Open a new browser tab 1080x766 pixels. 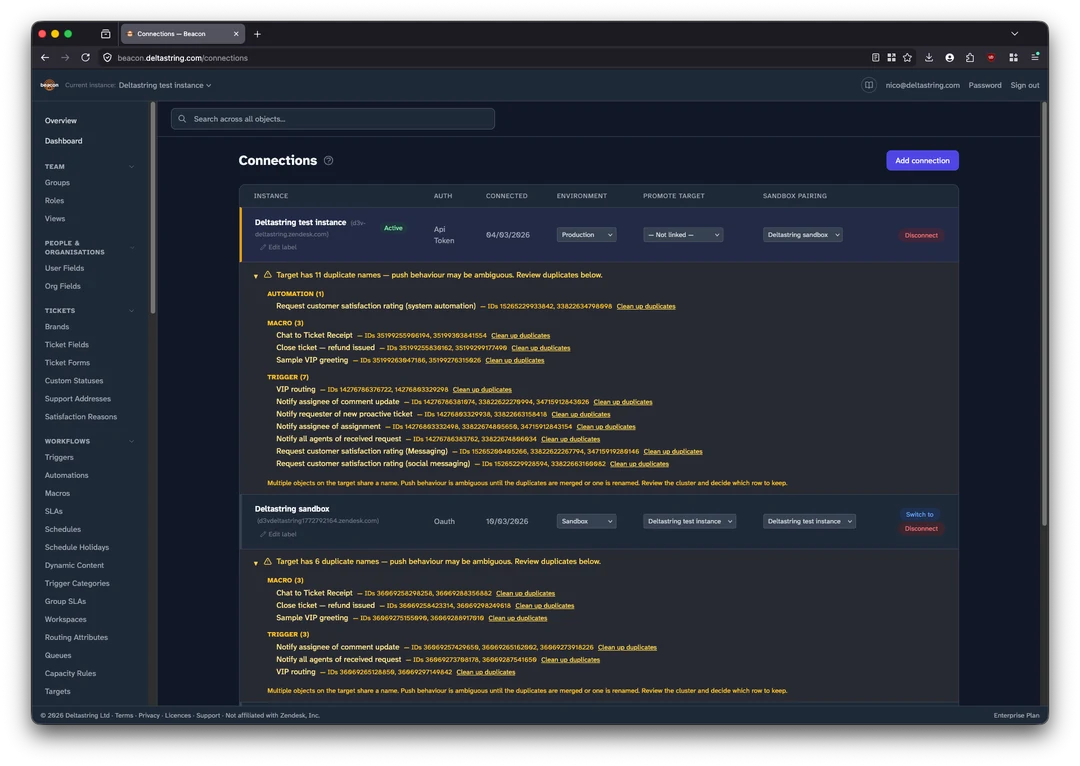pyautogui.click(x=257, y=34)
